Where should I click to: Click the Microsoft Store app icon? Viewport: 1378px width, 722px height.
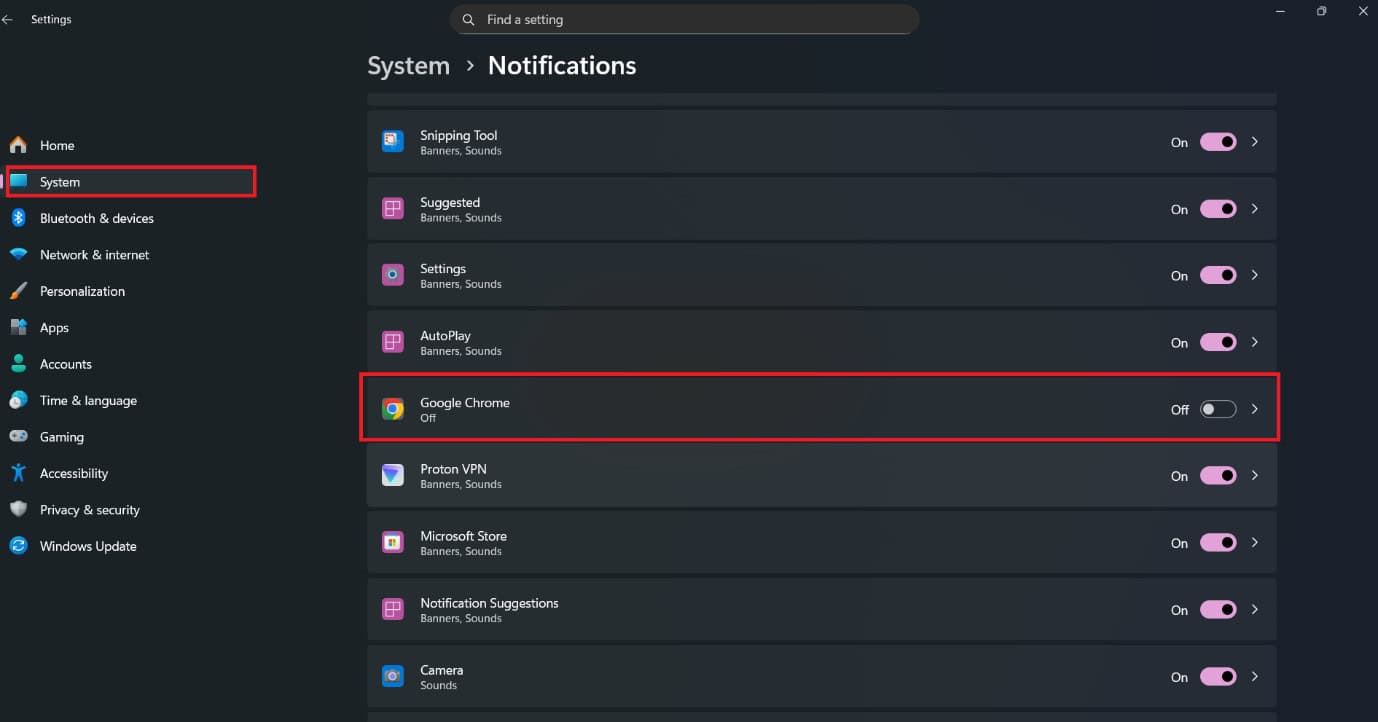click(x=393, y=542)
